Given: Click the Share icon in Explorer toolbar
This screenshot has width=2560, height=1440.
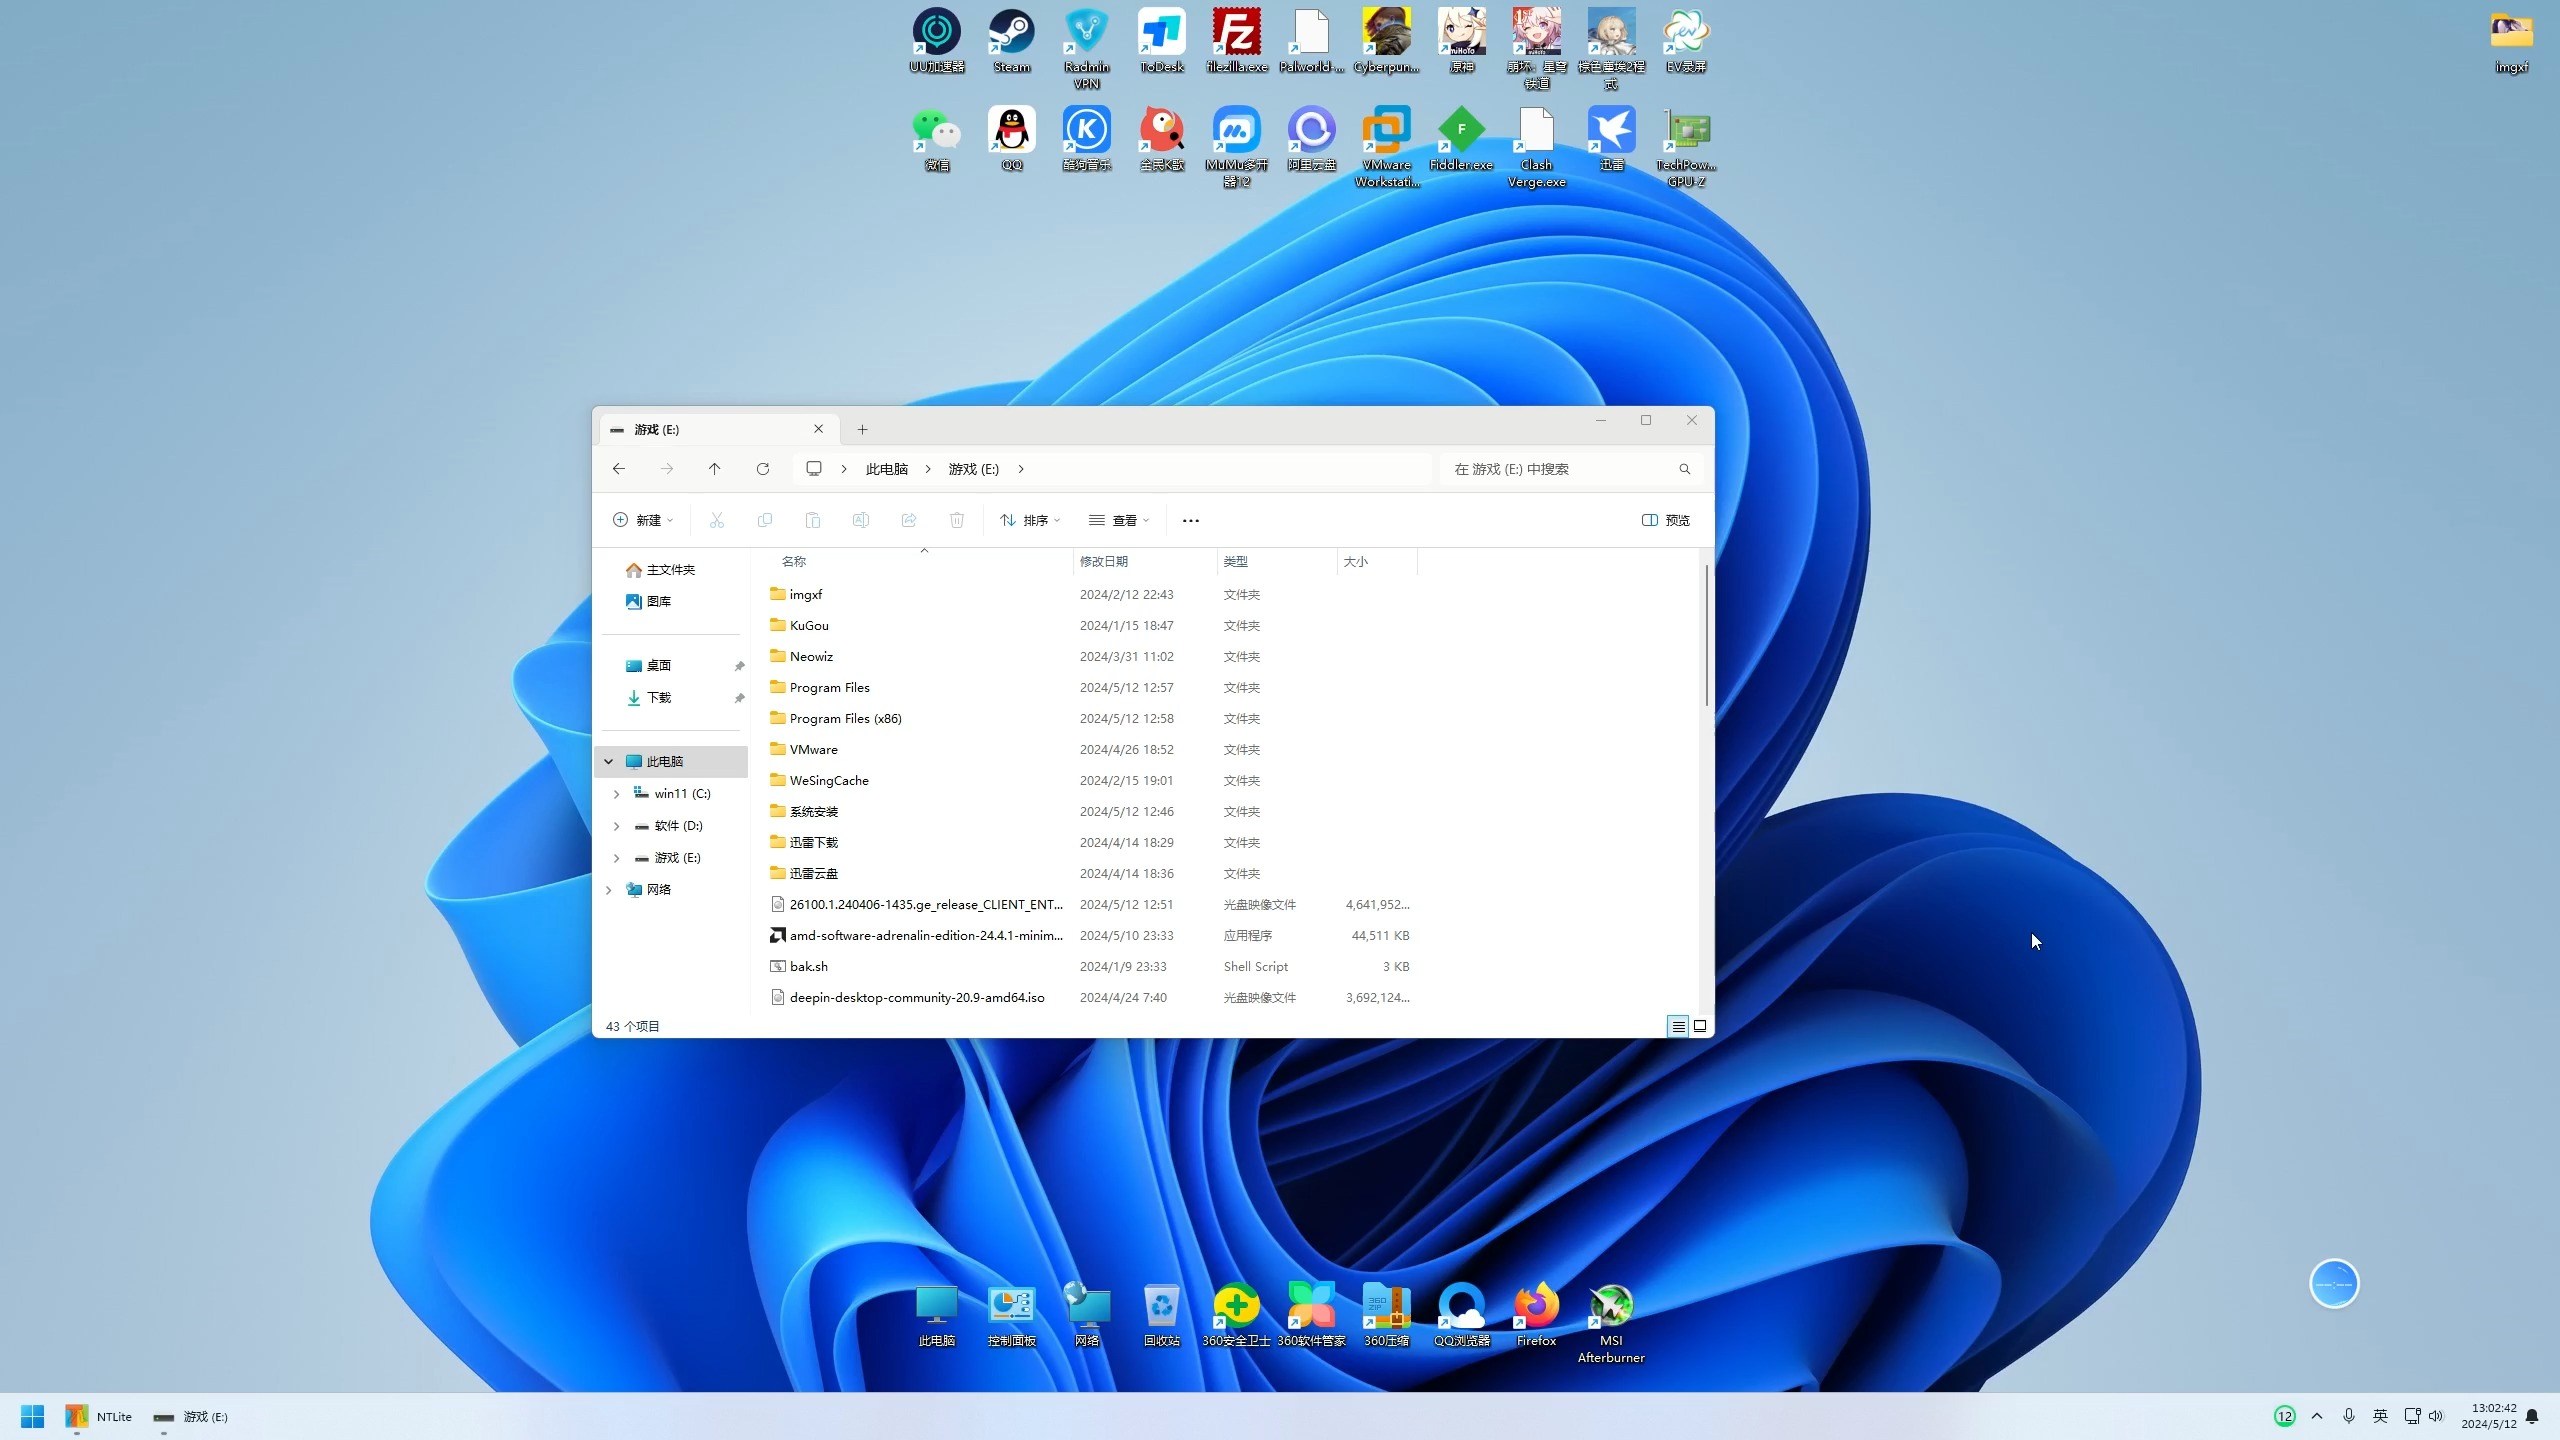Looking at the screenshot, I should [x=909, y=520].
